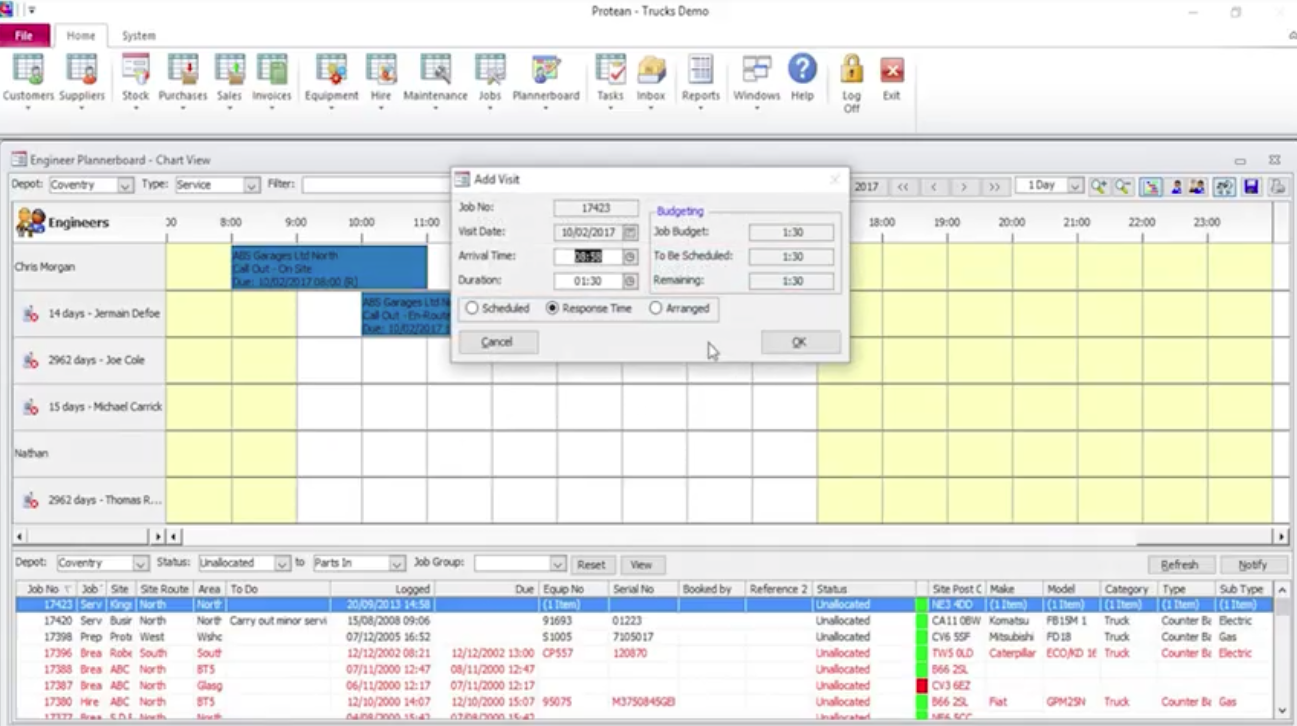Click the green status swatch in job 17423 row

[922, 605]
